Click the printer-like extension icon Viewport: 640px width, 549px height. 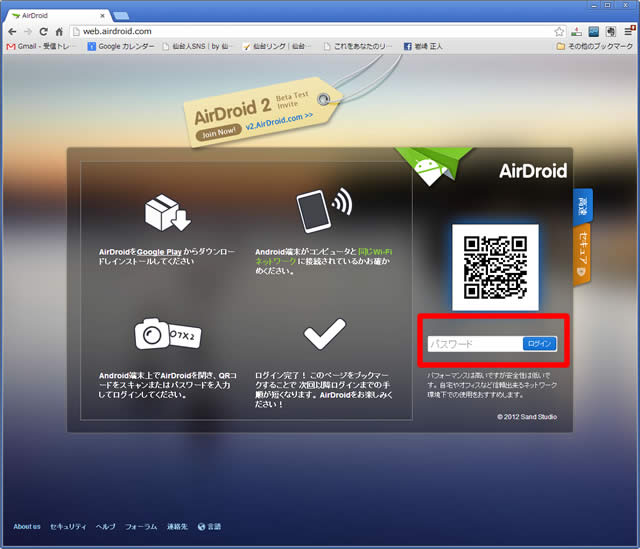611,31
